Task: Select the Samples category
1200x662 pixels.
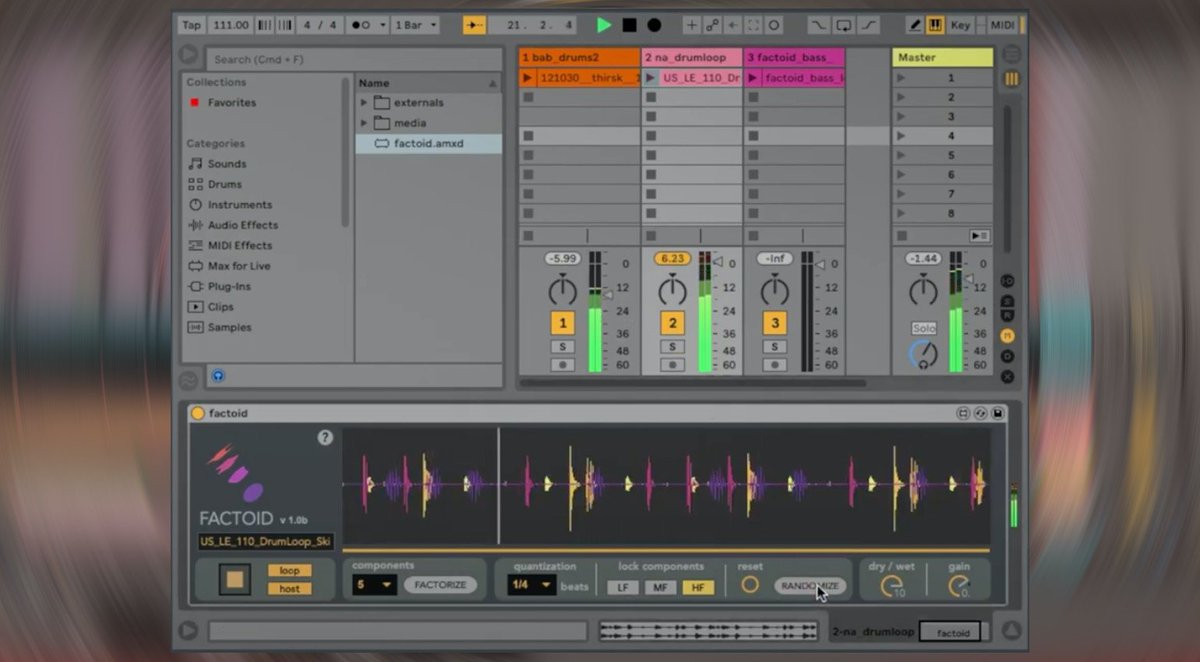Action: [x=229, y=327]
